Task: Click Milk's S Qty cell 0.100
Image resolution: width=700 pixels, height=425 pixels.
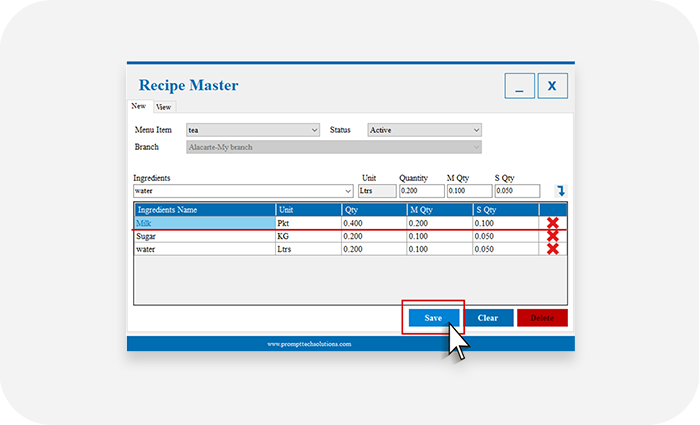Action: [506, 223]
